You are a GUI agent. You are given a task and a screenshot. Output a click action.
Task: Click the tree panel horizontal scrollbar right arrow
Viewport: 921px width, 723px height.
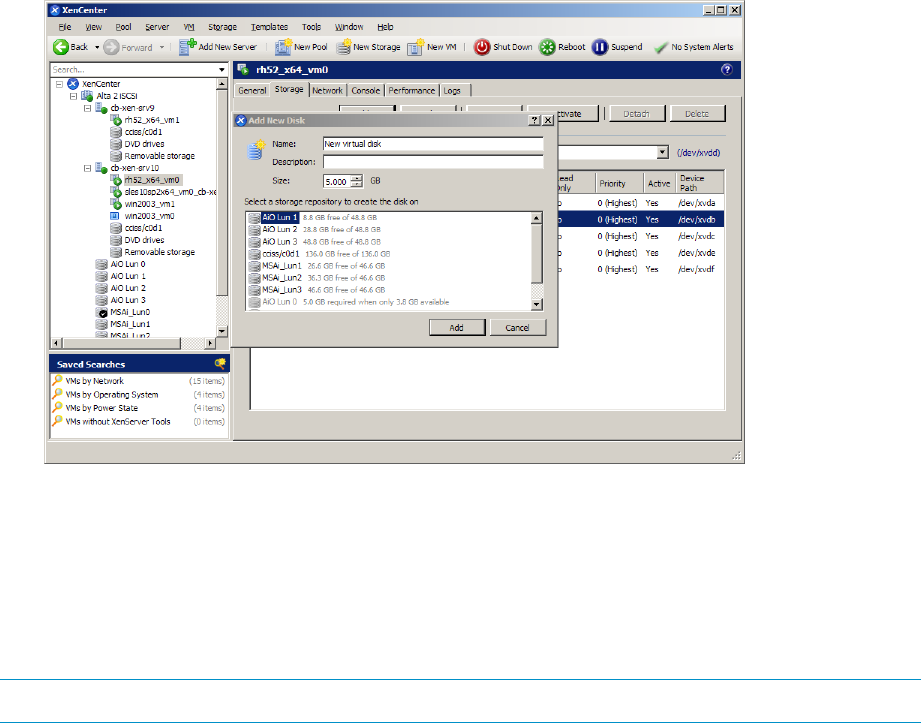pos(210,343)
